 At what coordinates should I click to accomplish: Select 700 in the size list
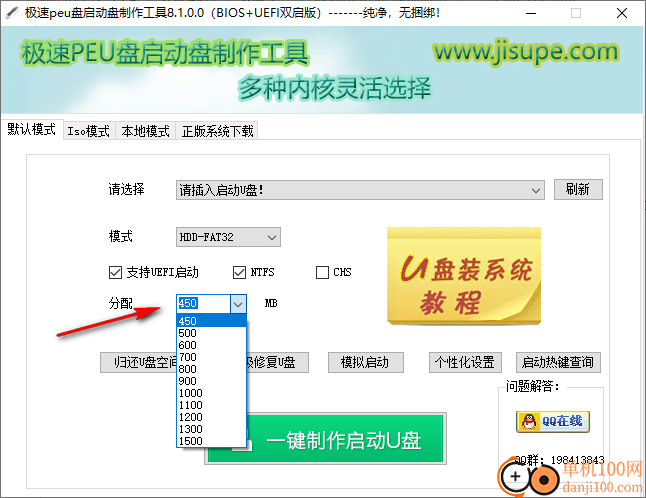click(x=211, y=357)
